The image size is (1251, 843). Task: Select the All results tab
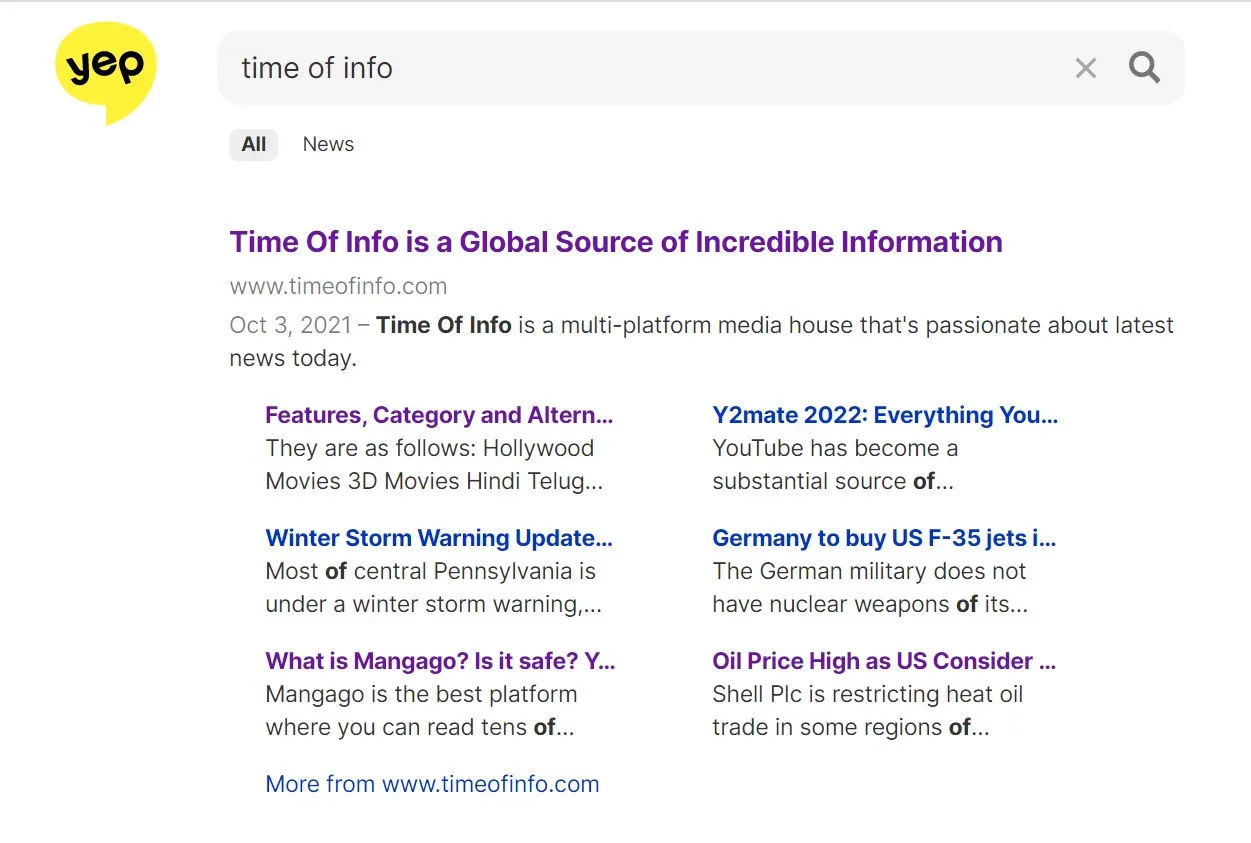click(253, 144)
